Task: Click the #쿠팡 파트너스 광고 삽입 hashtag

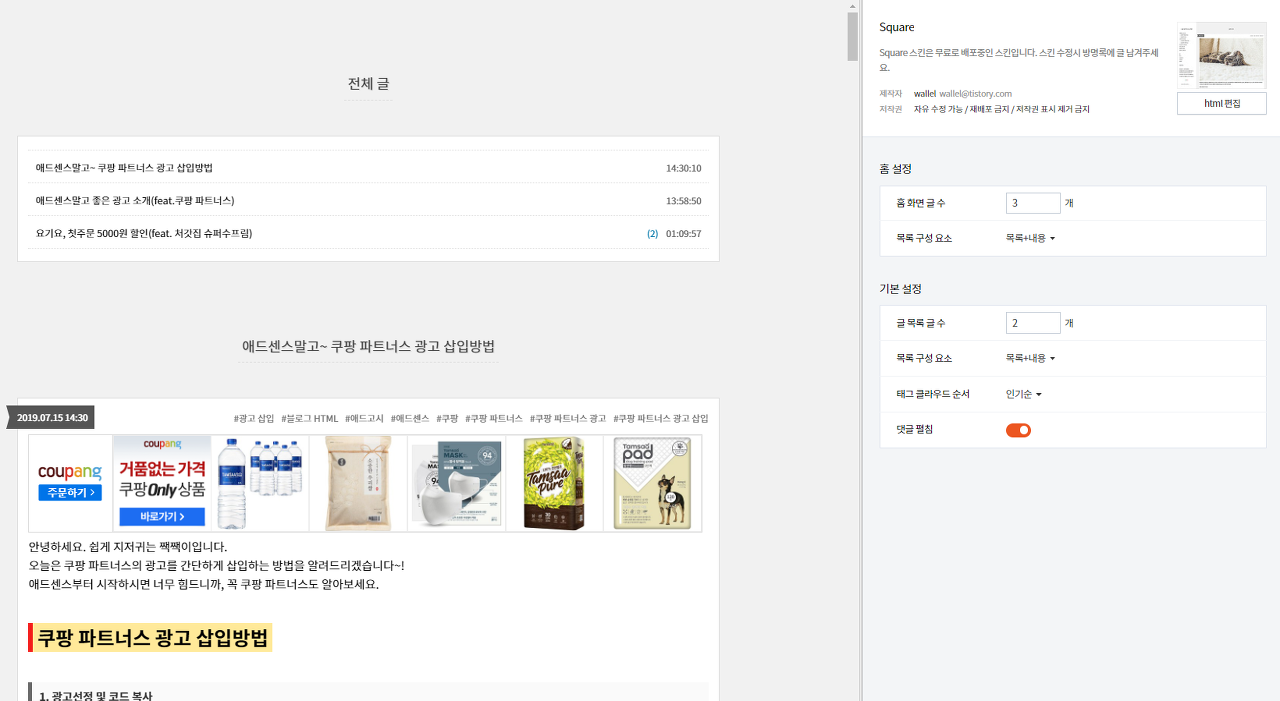Action: click(661, 418)
